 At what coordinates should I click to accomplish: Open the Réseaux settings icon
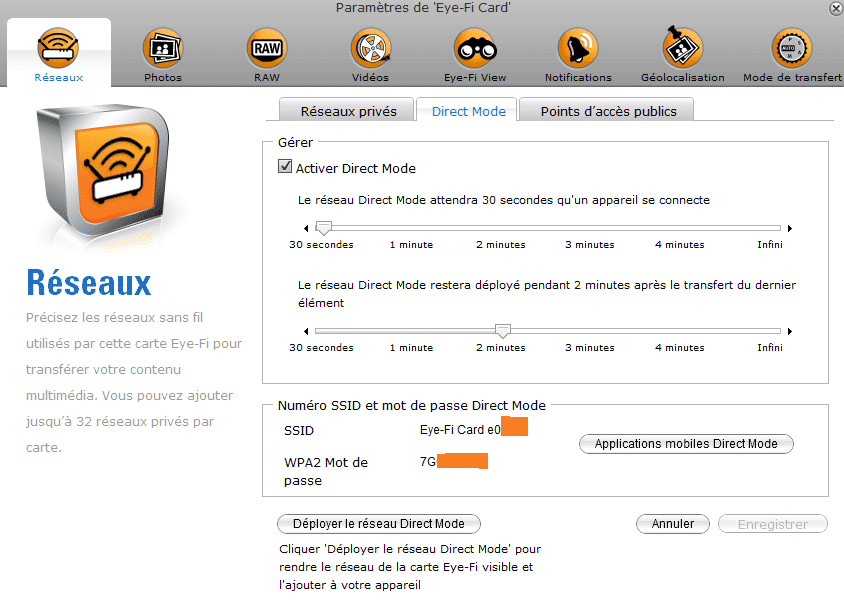click(x=58, y=47)
